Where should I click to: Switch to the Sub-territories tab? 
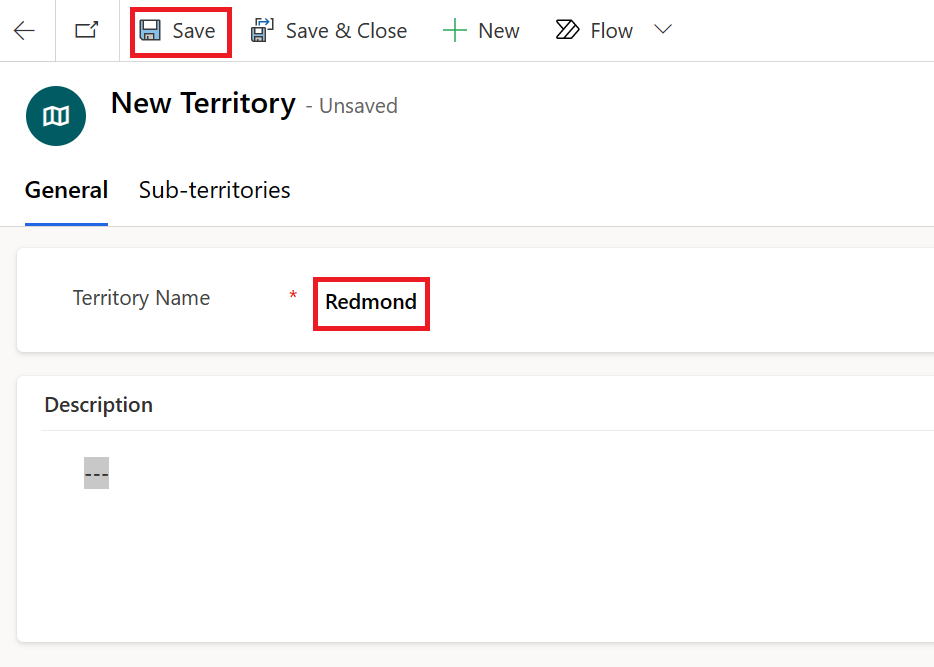click(213, 190)
